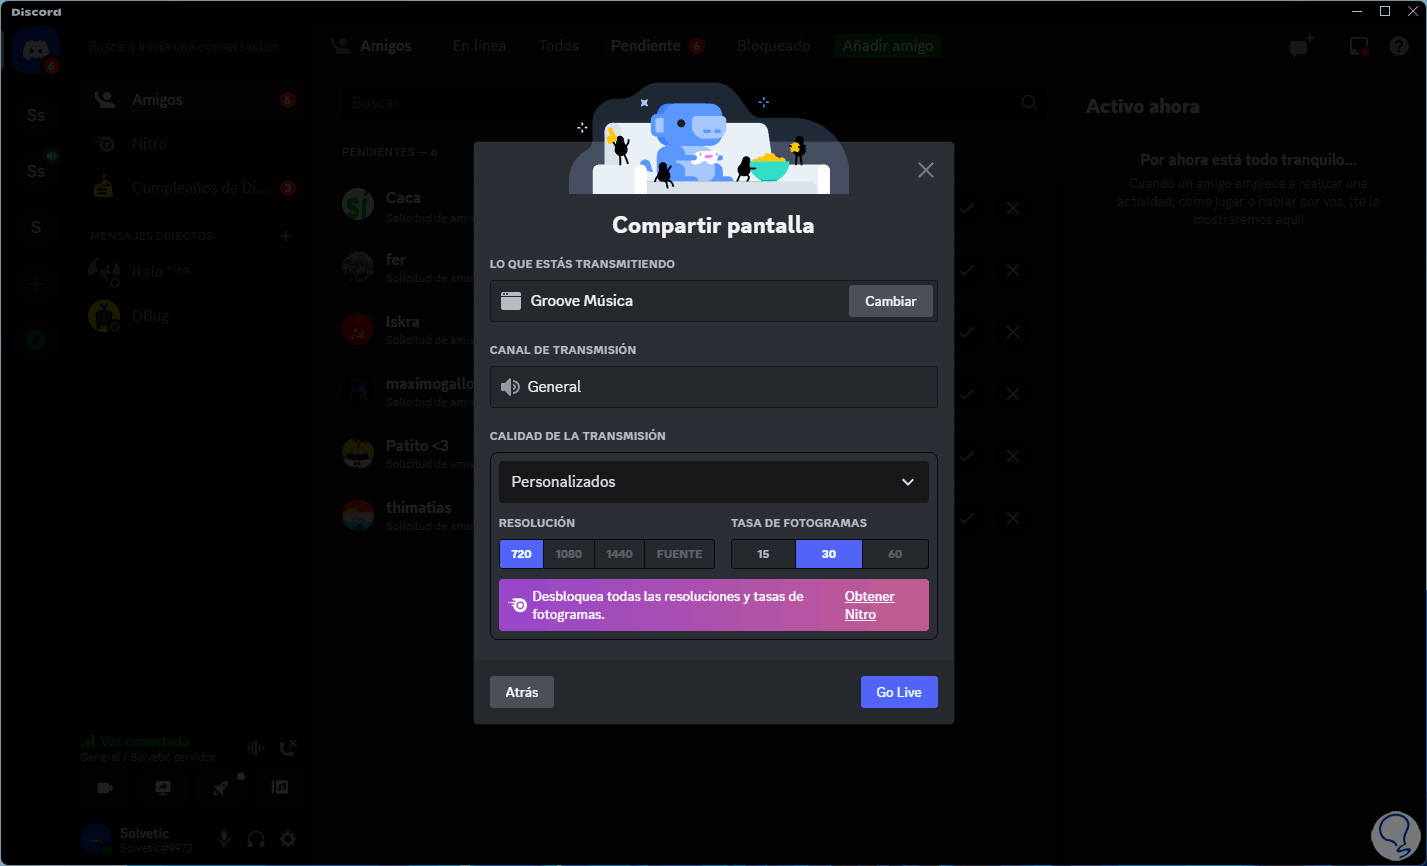Explore servers via the compass icon
This screenshot has width=1427, height=866.
pyautogui.click(x=36, y=340)
